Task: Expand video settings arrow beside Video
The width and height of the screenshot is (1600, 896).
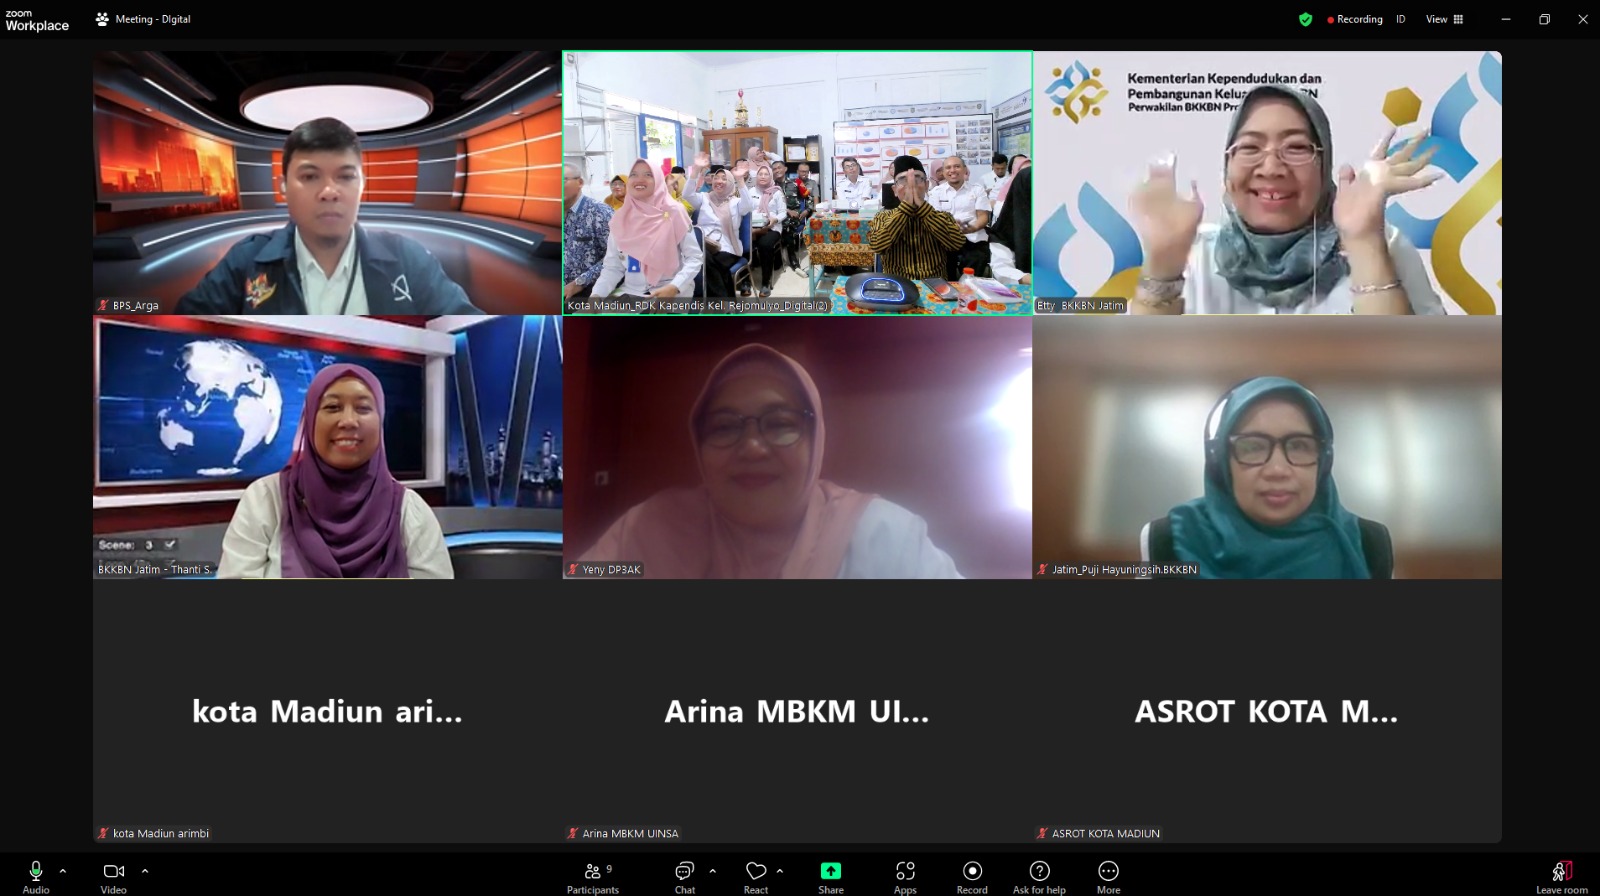Action: tap(145, 871)
